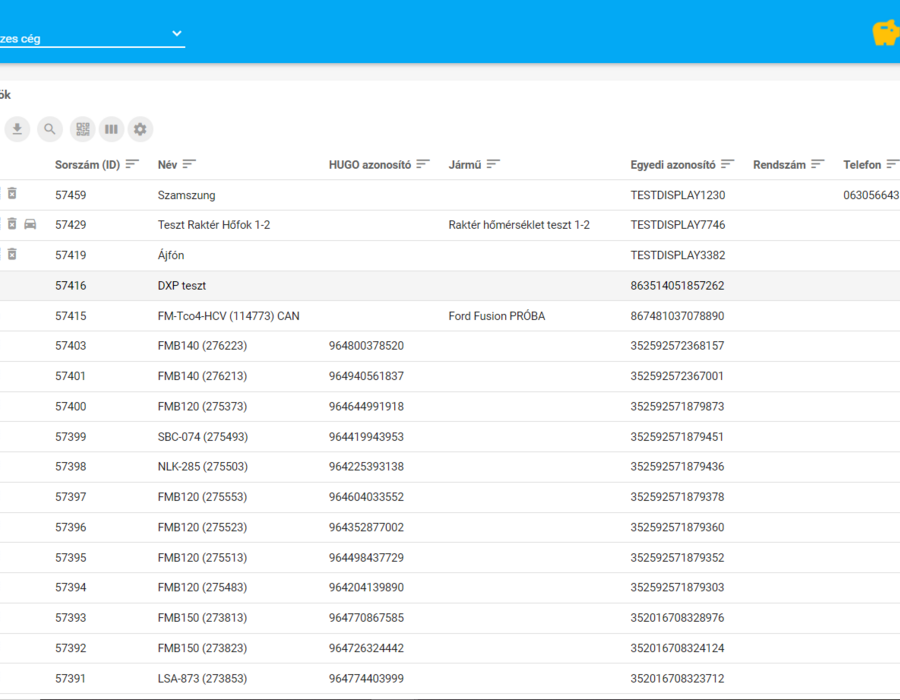Sort by HUGO azonosító column icon

tap(423, 164)
